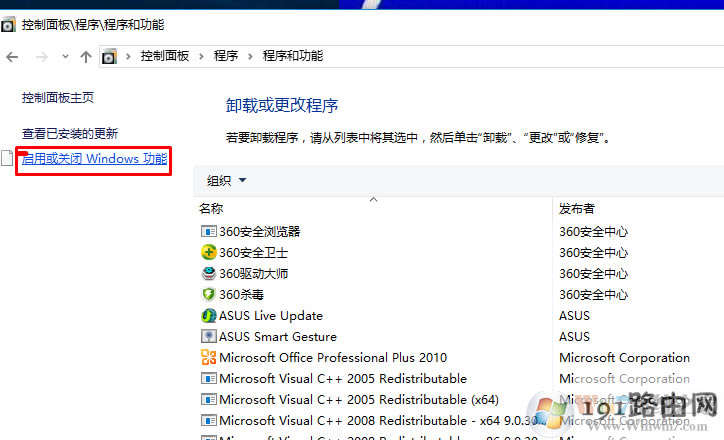Click the up-directory arrow in navigation bar
This screenshot has height=440, width=724.
coord(86,57)
